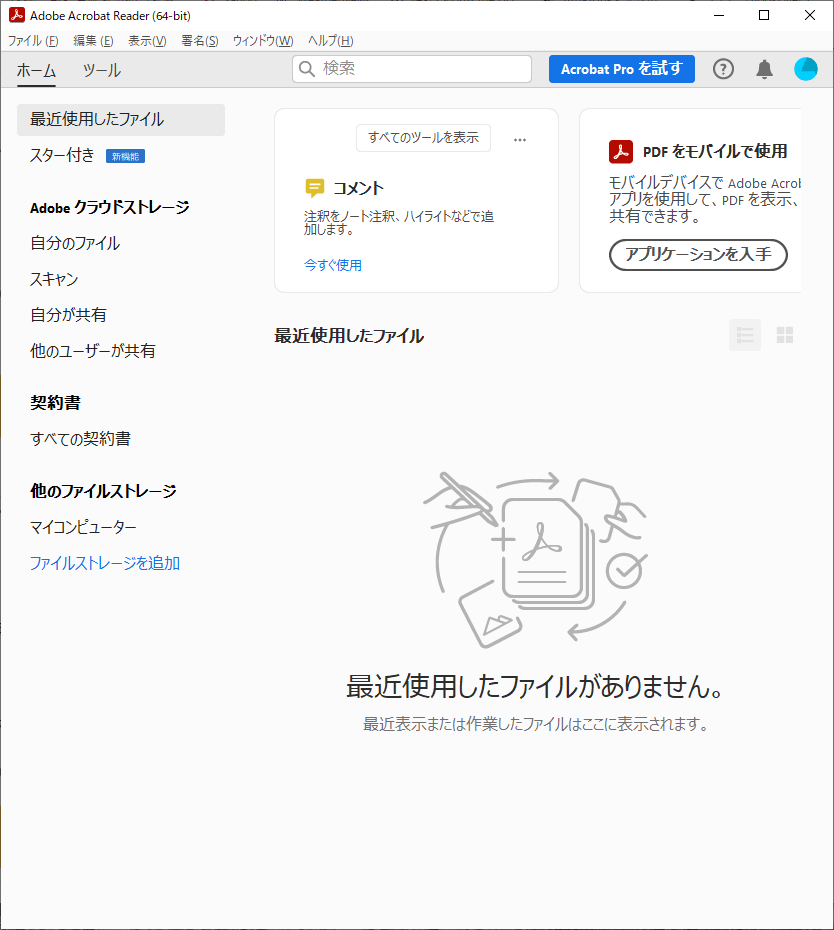Click the PDF をモバイルで使用 heading
Image resolution: width=834 pixels, height=930 pixels.
point(715,151)
